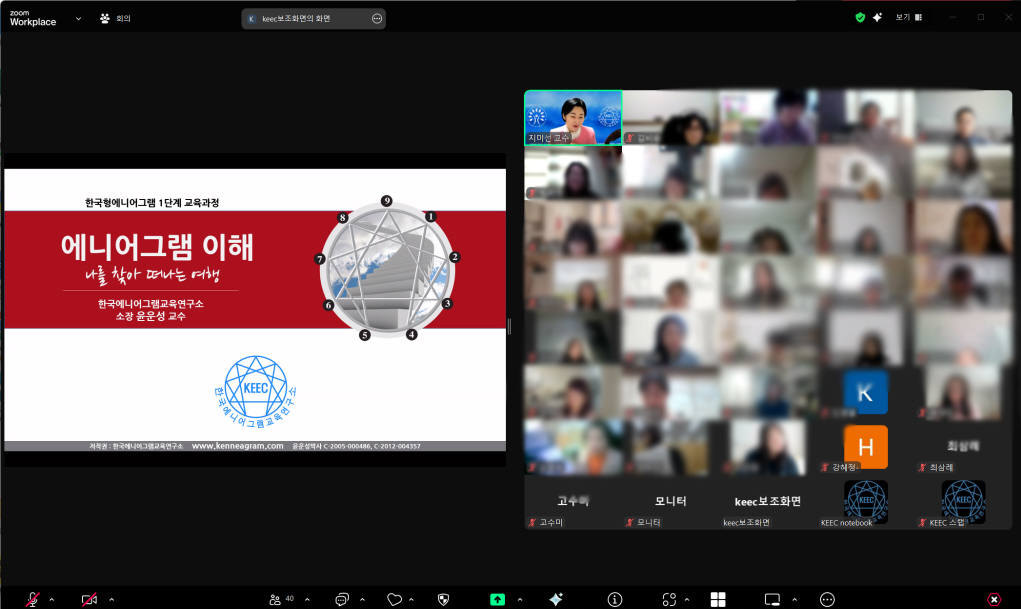The height and width of the screenshot is (609, 1021).
Task: Click the www.kenneagram.com link on the slide
Action: (x=238, y=446)
